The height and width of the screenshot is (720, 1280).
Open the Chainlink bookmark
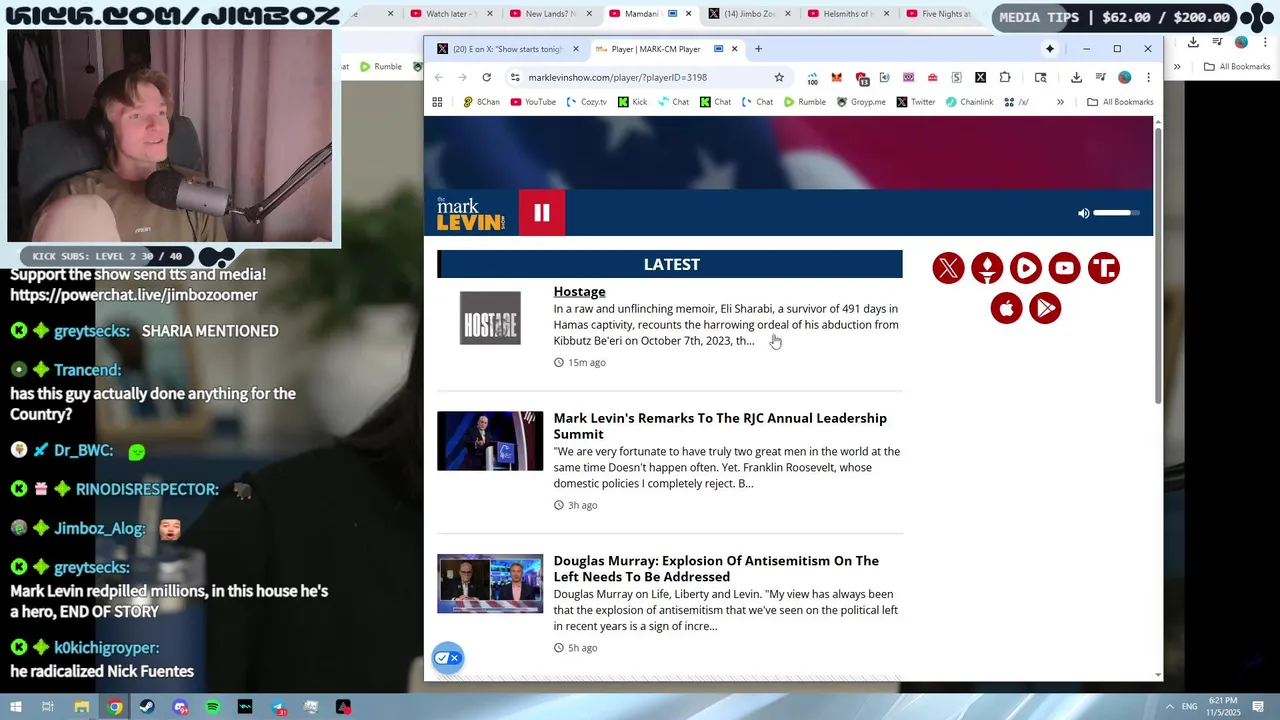pos(970,102)
